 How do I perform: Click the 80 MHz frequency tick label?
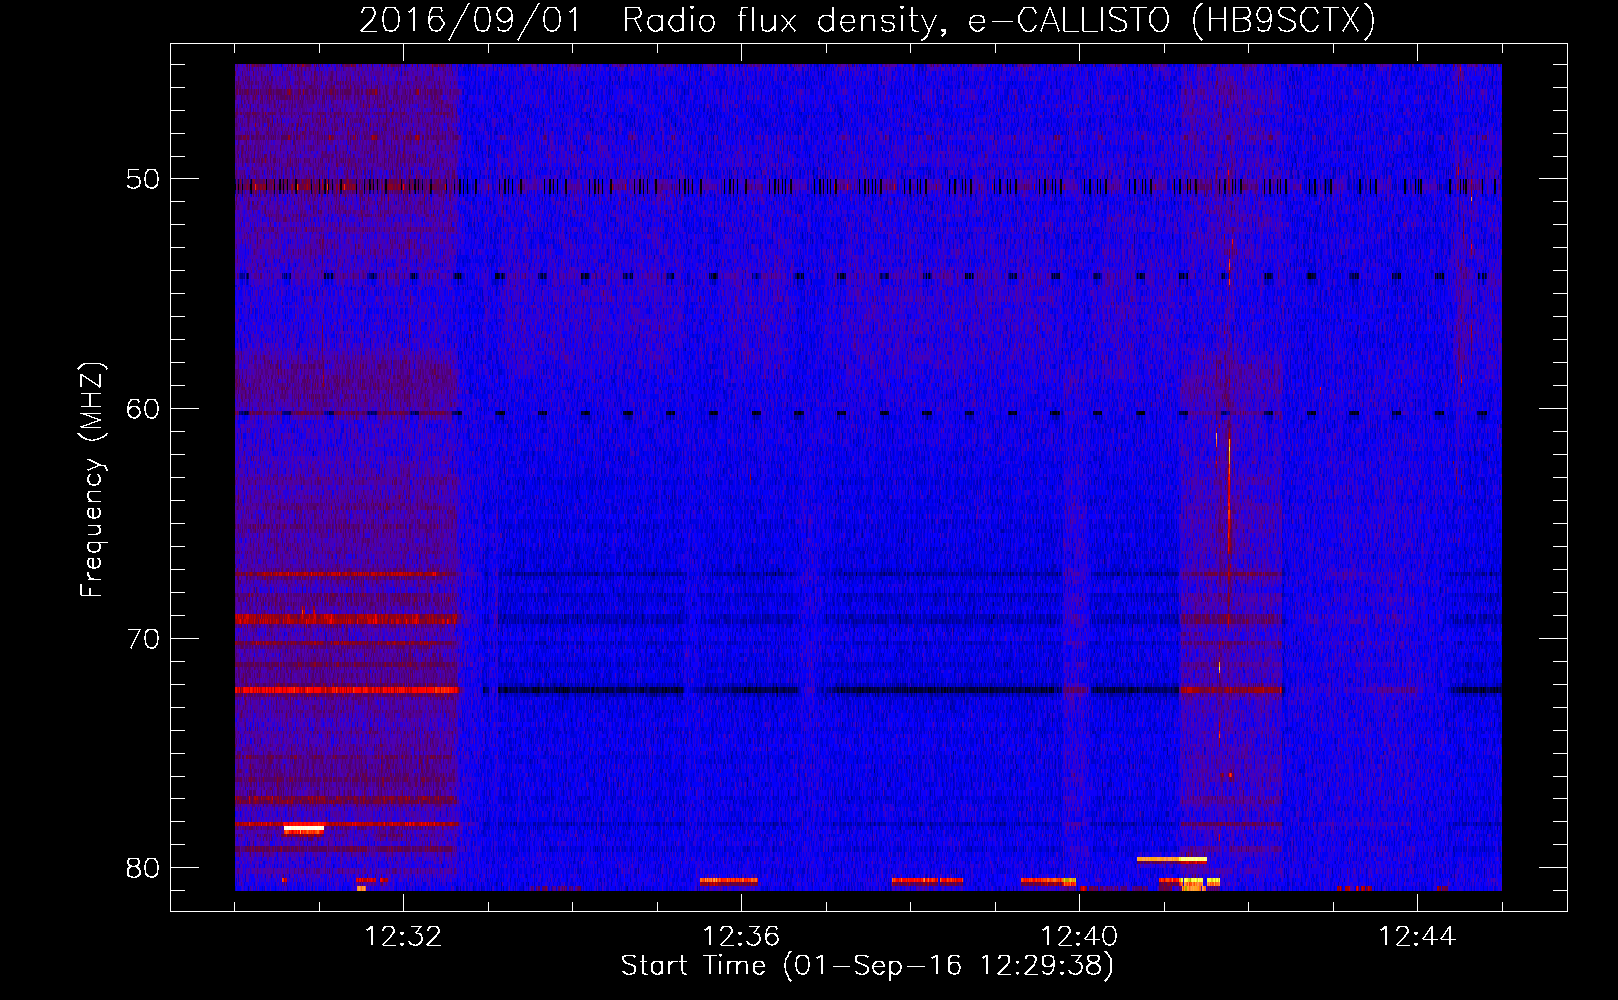click(x=142, y=868)
